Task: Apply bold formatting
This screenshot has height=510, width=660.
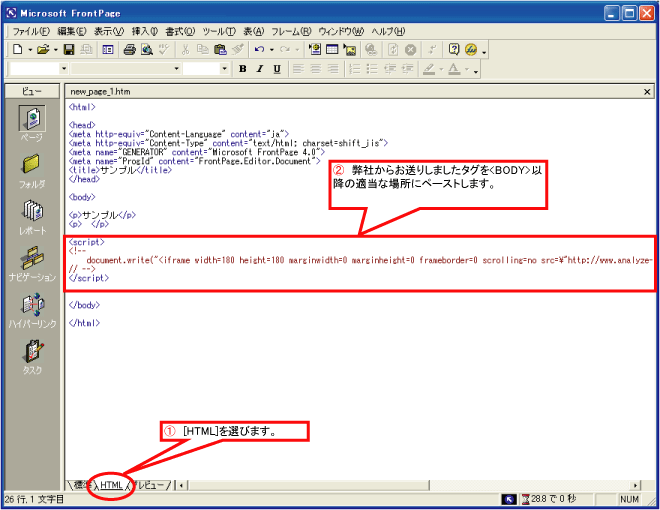Action: point(242,69)
